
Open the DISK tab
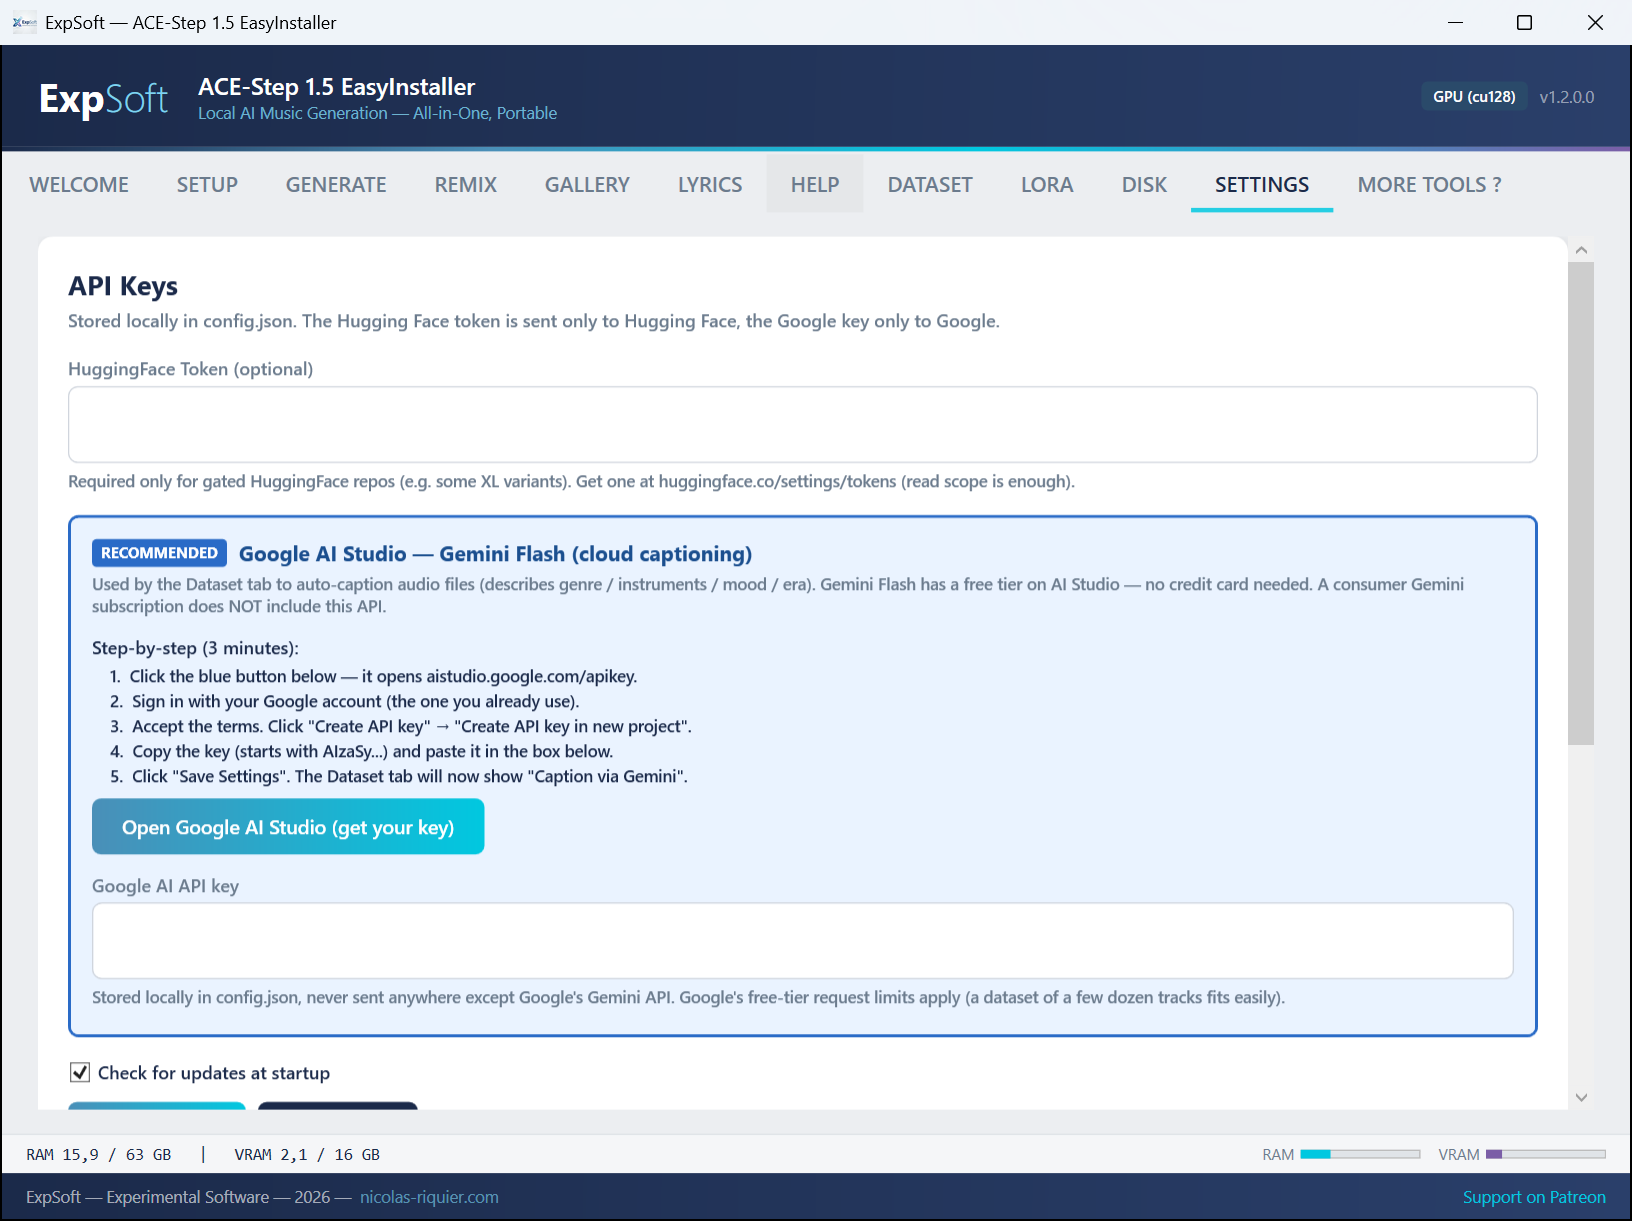(1144, 184)
